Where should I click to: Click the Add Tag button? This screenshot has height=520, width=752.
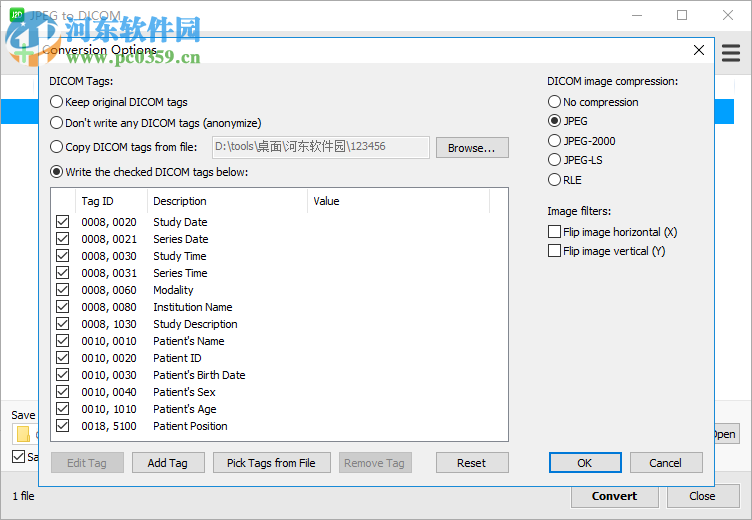[168, 463]
